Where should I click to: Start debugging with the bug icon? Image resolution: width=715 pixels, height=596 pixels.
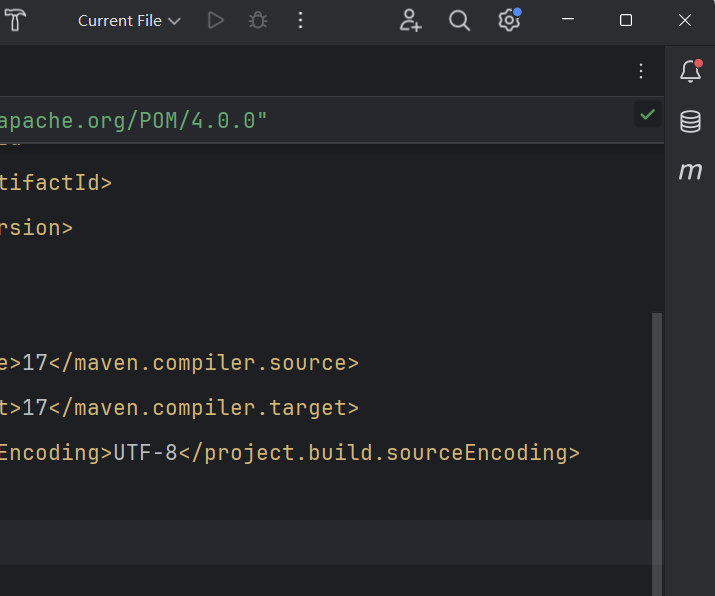258,20
